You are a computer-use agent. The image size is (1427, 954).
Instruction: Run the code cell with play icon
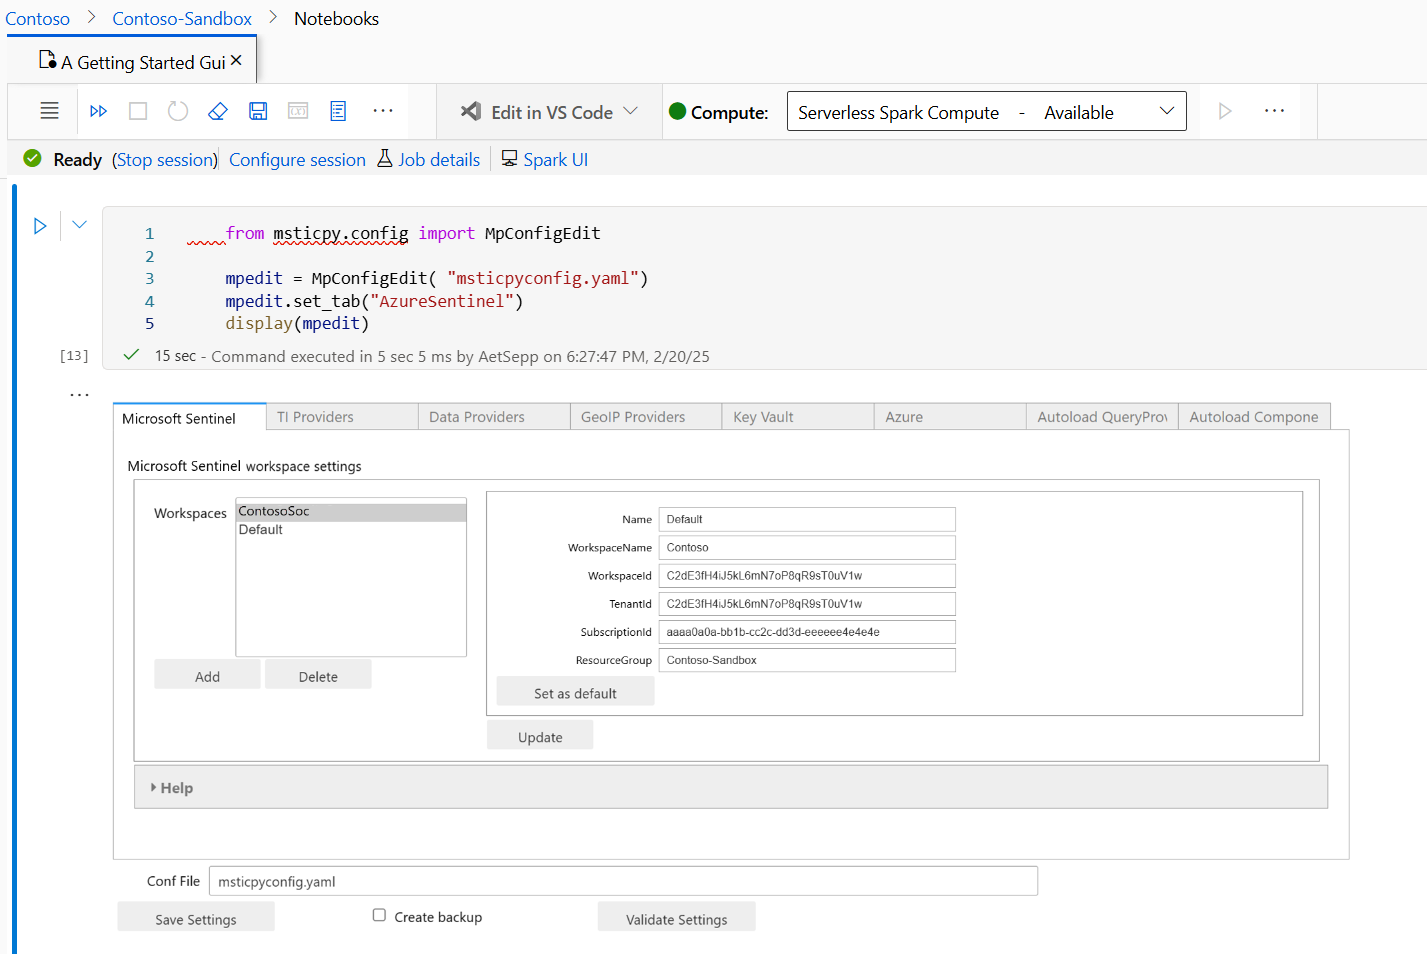(x=40, y=226)
